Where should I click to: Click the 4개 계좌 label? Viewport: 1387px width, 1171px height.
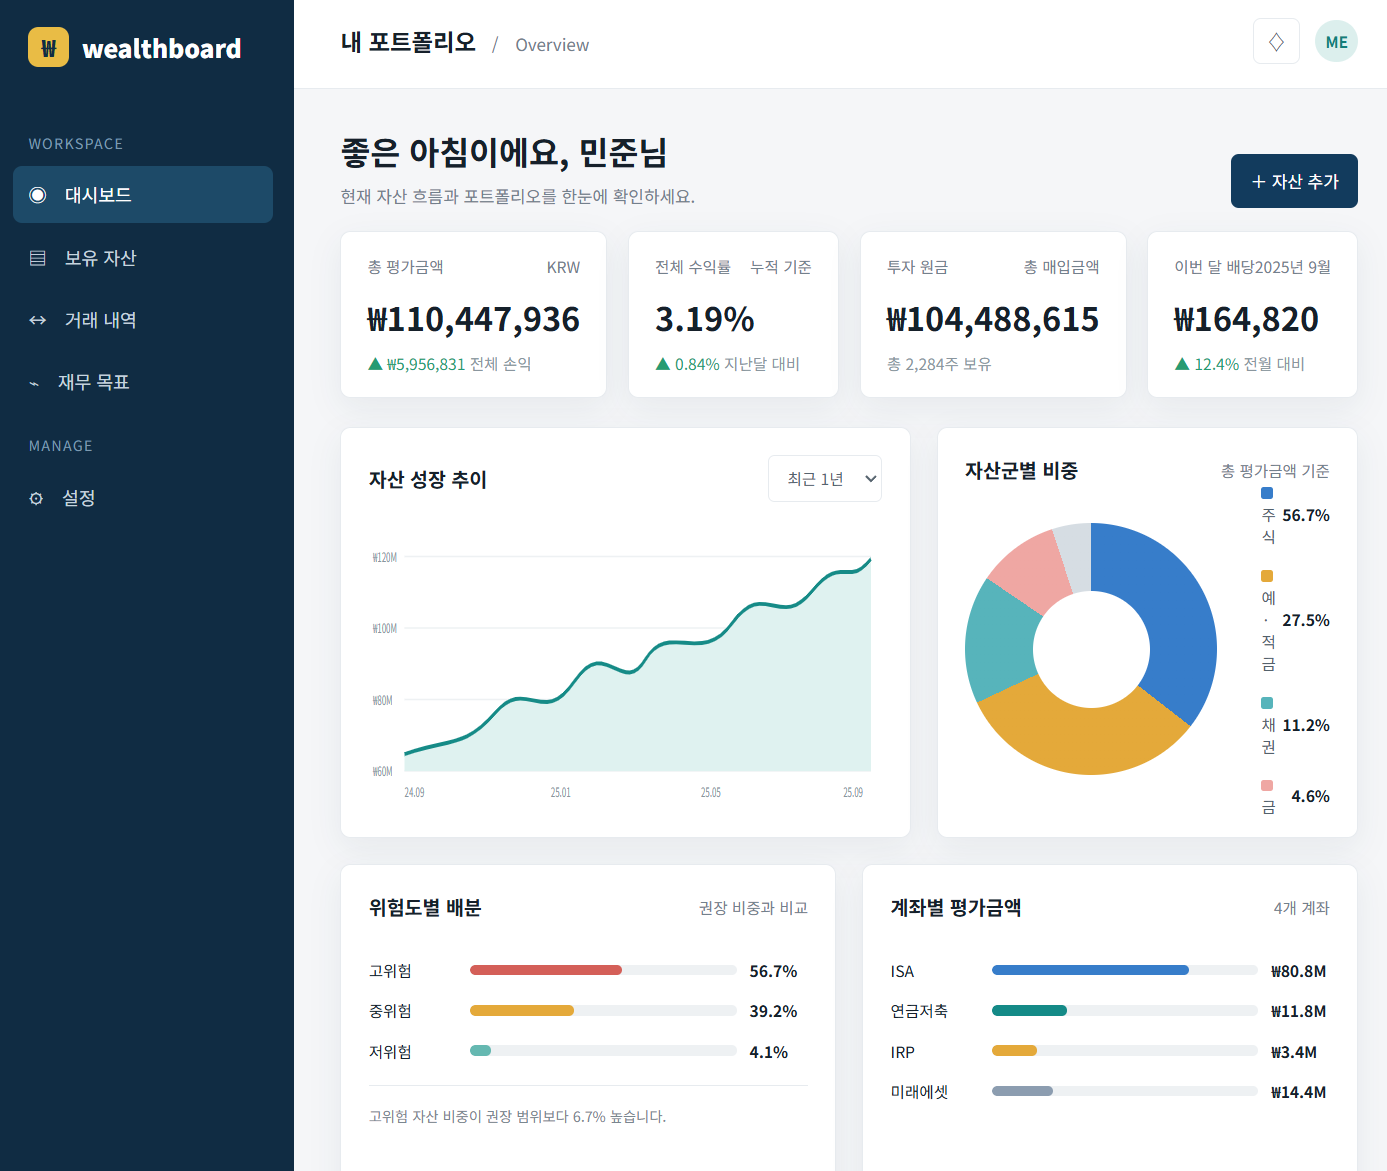click(x=1301, y=908)
